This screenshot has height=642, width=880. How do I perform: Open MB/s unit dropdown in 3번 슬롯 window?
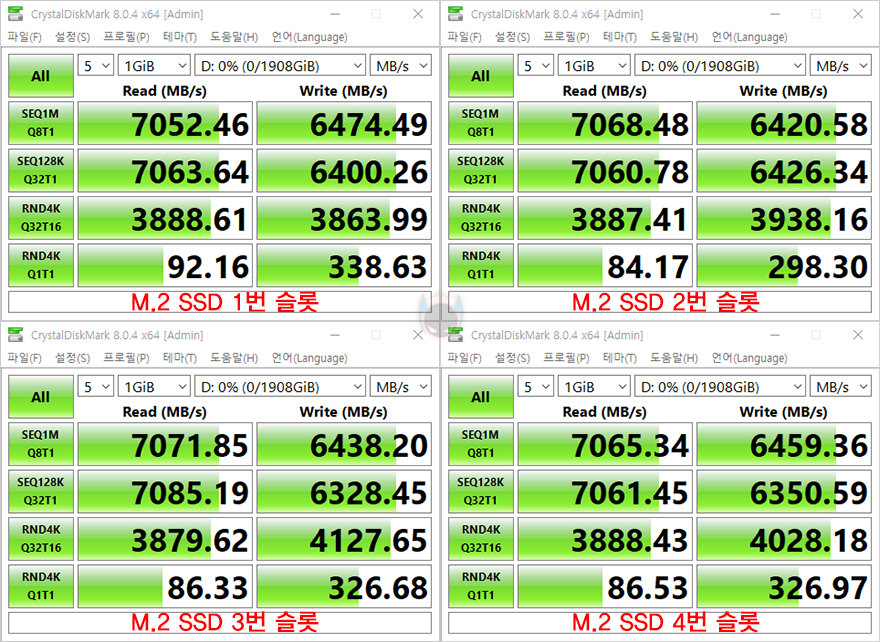click(401, 387)
